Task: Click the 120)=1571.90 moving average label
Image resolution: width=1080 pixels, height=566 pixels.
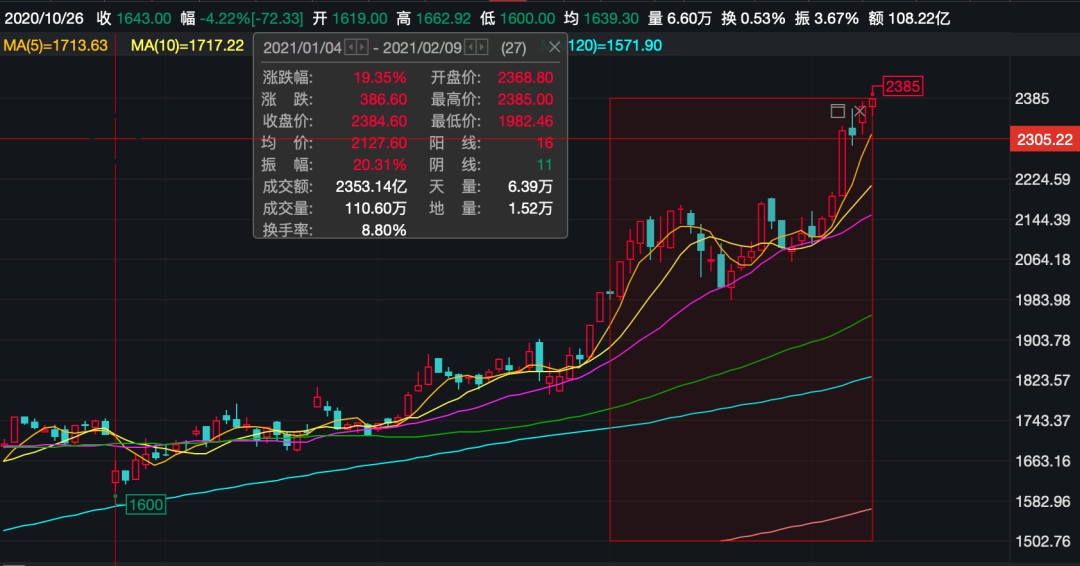Action: 614,45
